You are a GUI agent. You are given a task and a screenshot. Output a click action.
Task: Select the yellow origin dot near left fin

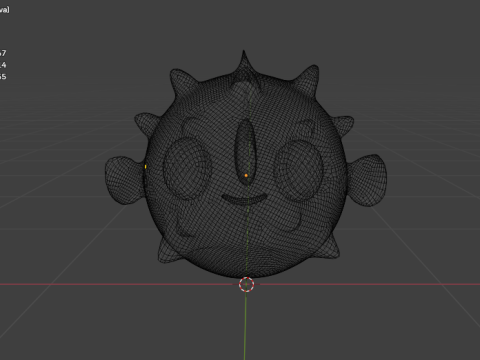146,166
